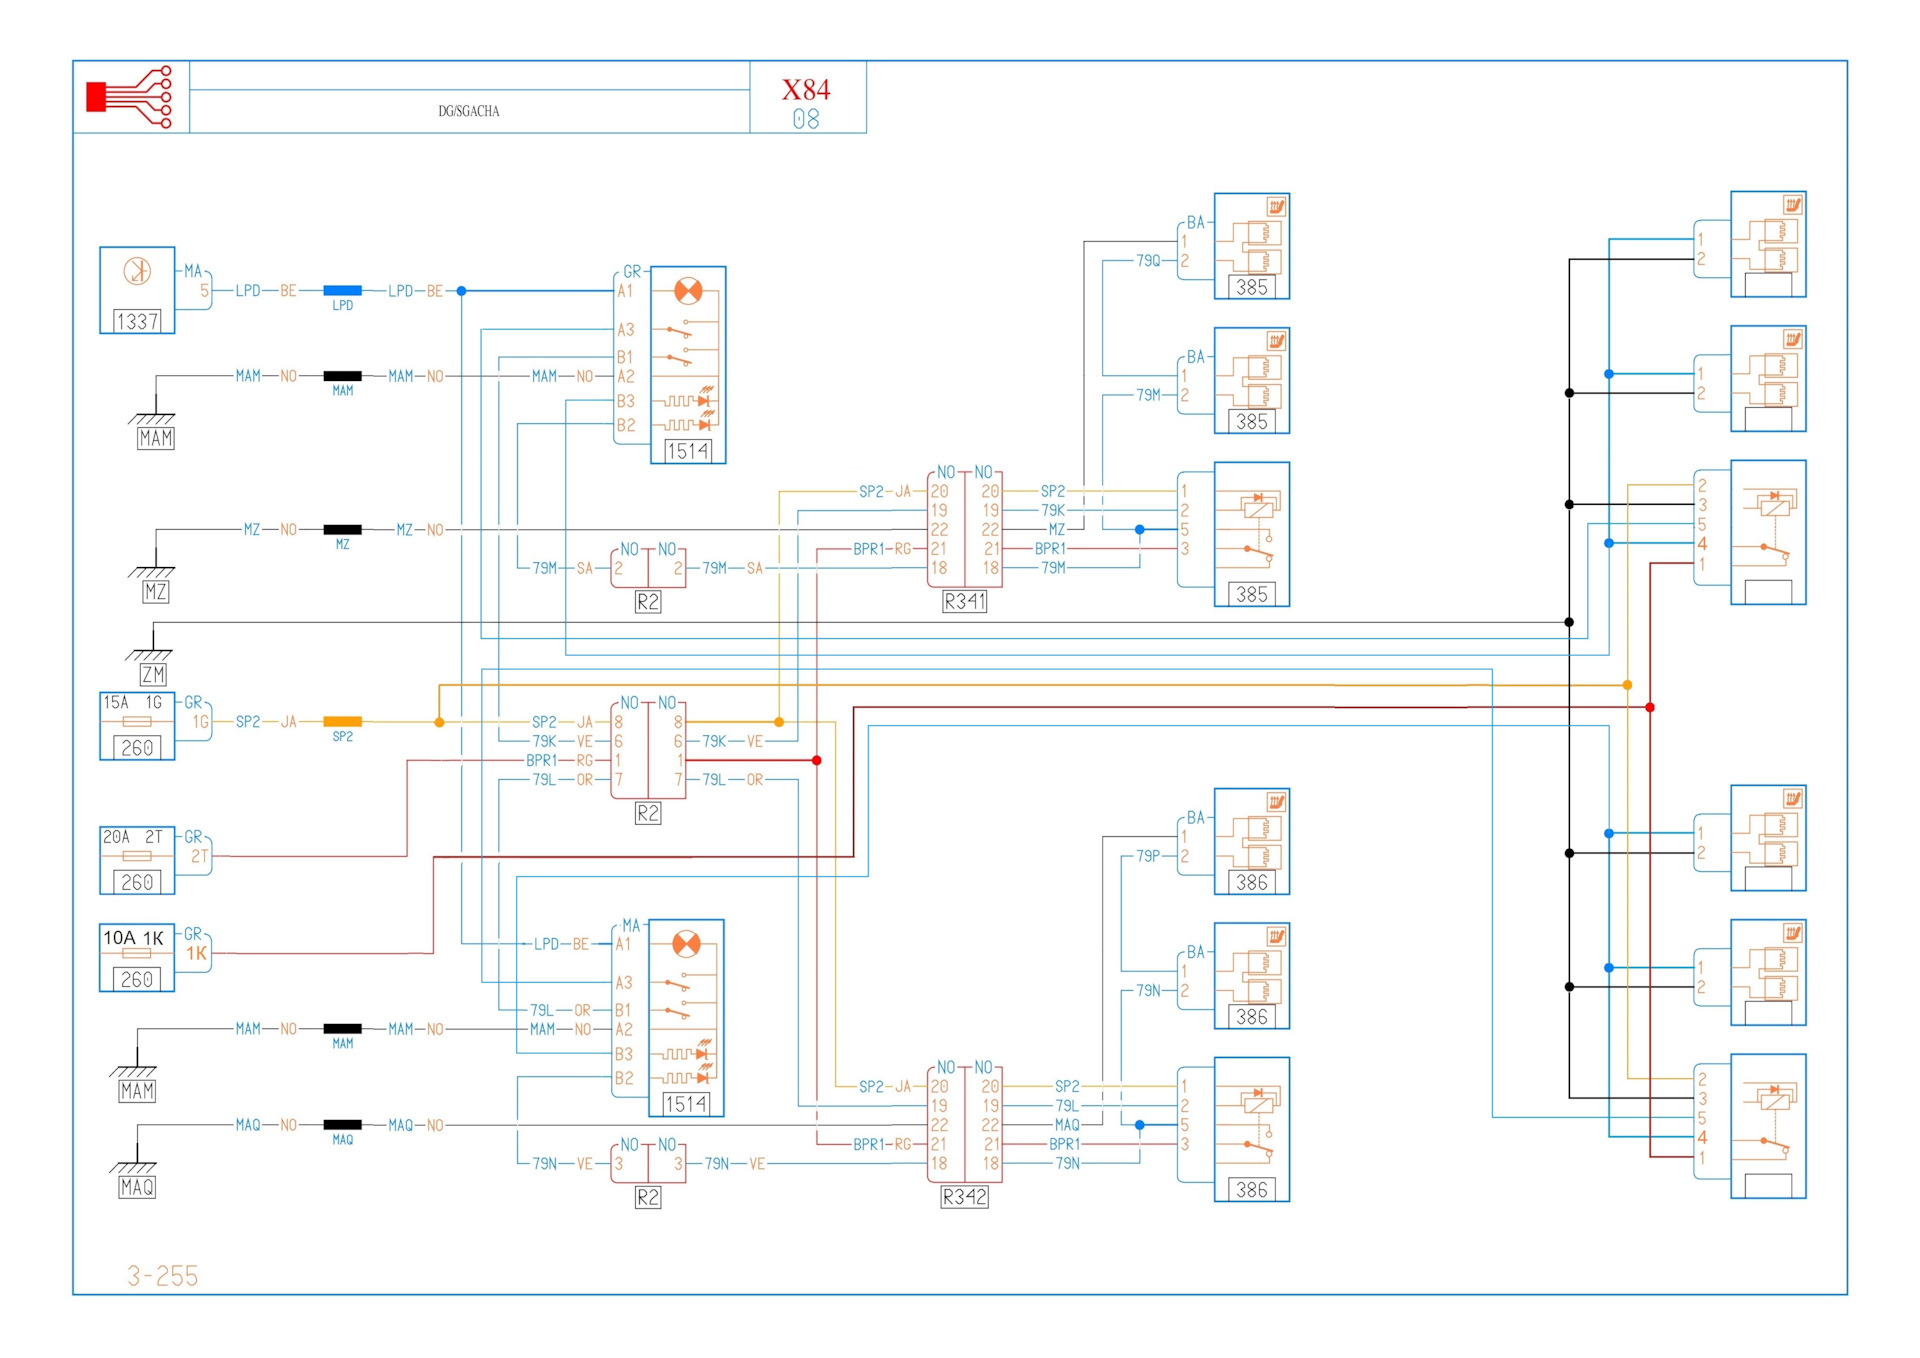This screenshot has width=1920, height=1358.
Task: Click the 385 label in the box wired to 79Q
Action: coord(1252,287)
